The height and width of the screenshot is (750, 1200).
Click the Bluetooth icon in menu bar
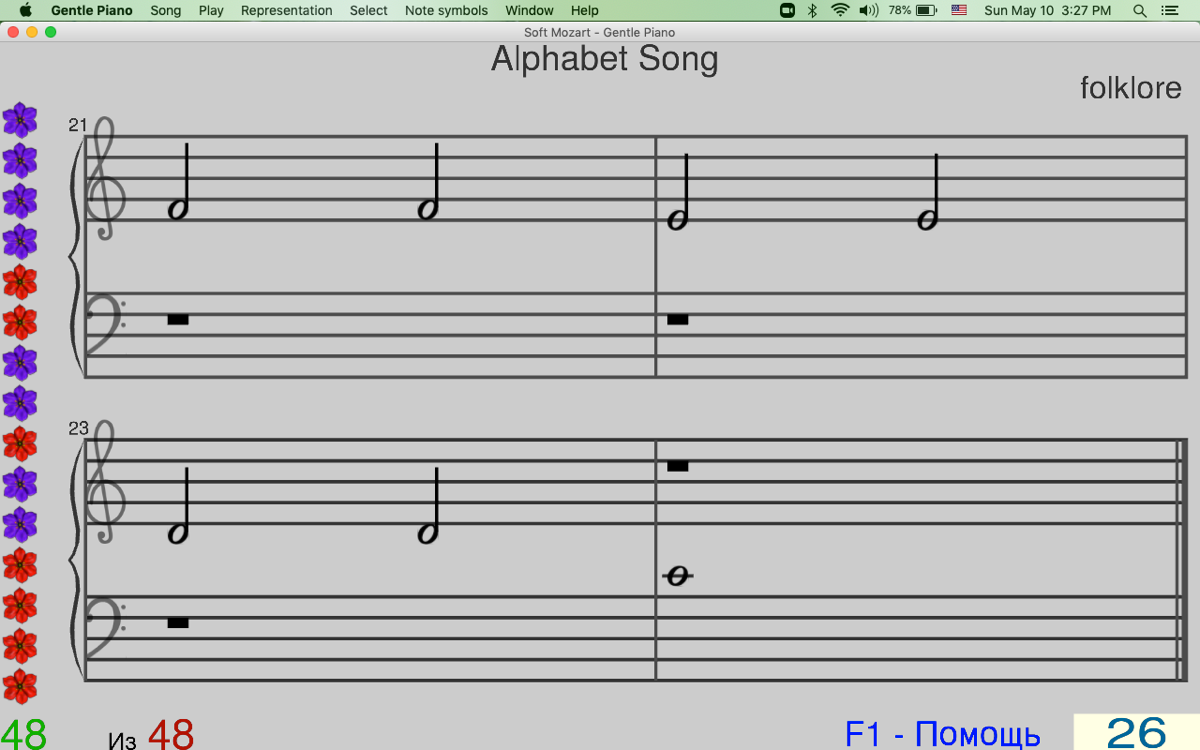(x=813, y=10)
